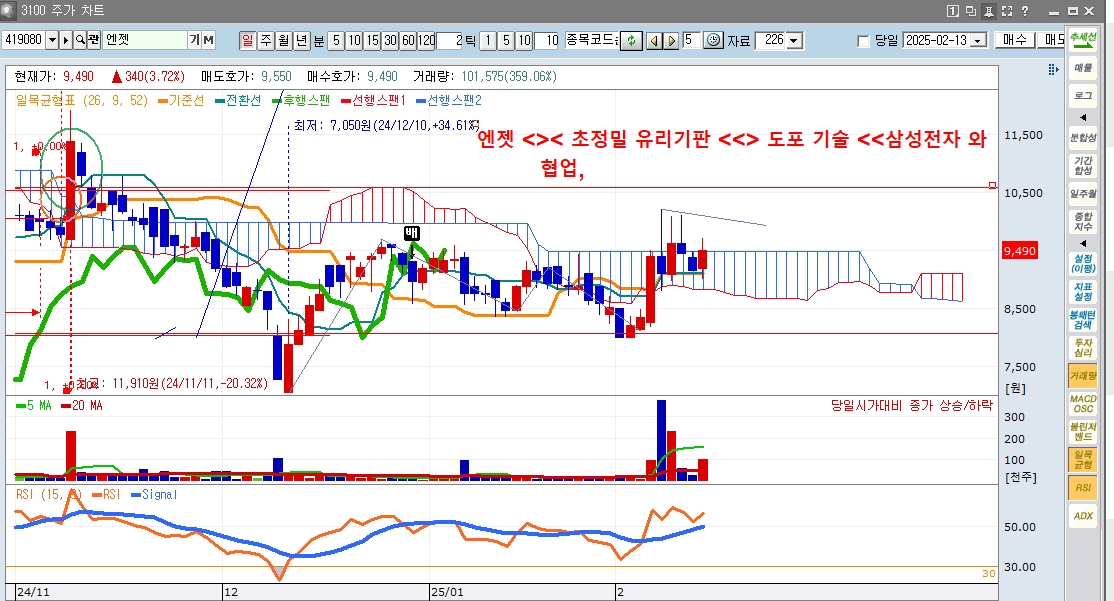This screenshot has width=1114, height=601.
Task: Click the 일목균형표 (26, 9, 52) legend label
Action: pos(82,100)
